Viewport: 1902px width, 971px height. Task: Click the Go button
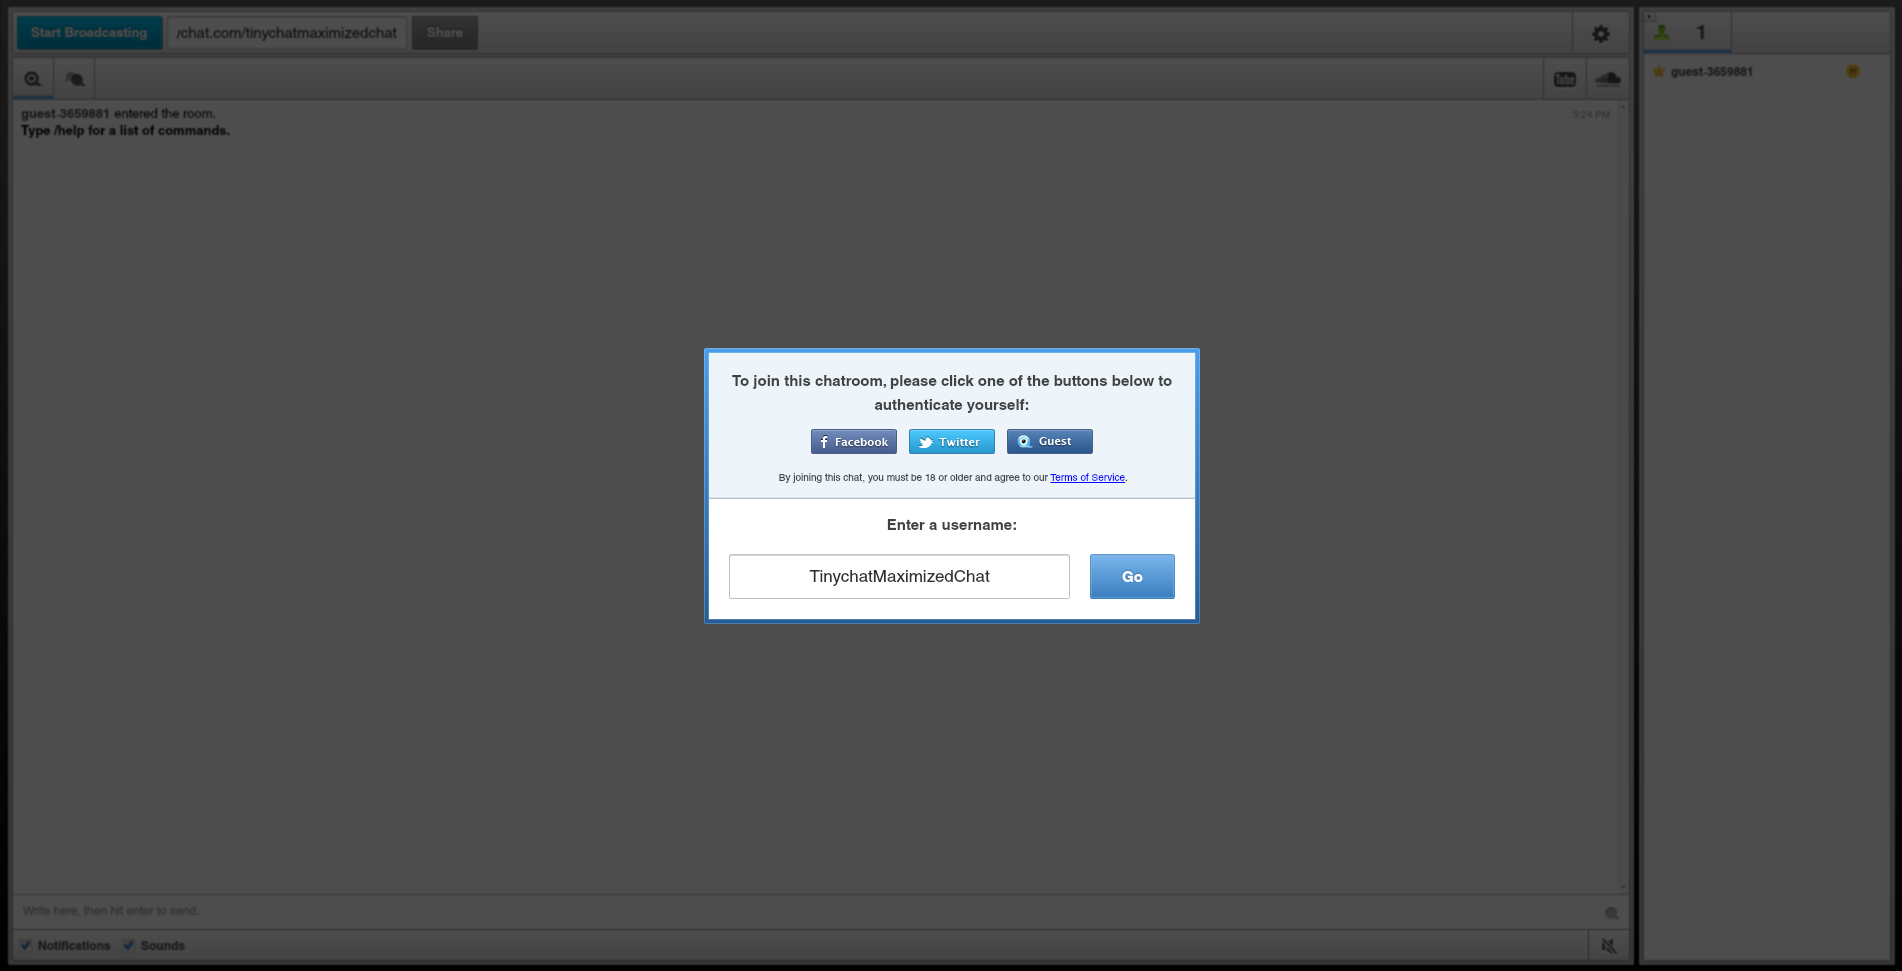point(1132,577)
